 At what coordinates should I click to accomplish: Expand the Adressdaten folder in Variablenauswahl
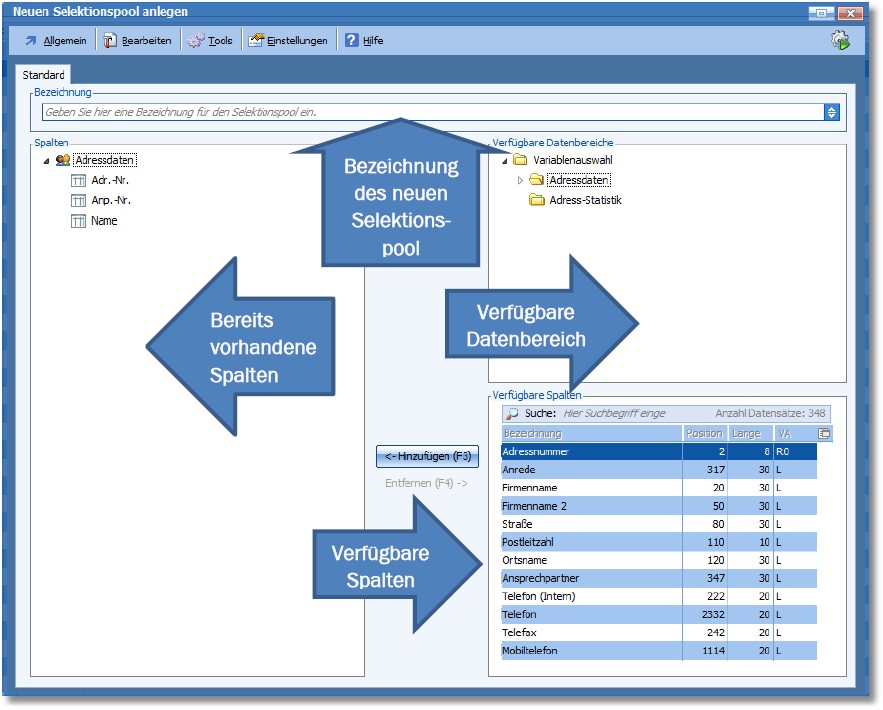520,180
